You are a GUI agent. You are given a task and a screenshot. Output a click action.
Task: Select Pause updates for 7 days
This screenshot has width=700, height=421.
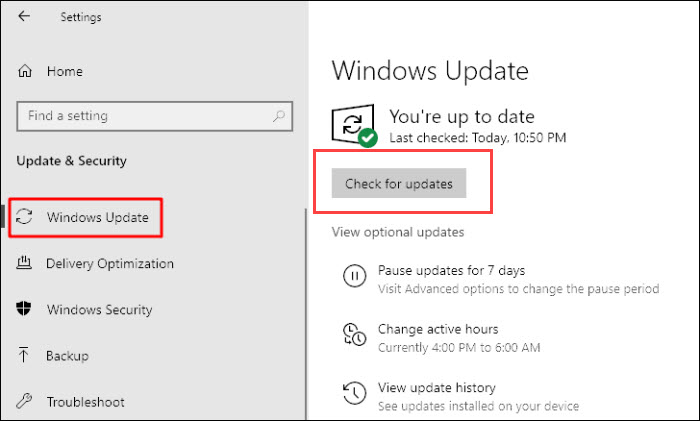pos(451,270)
